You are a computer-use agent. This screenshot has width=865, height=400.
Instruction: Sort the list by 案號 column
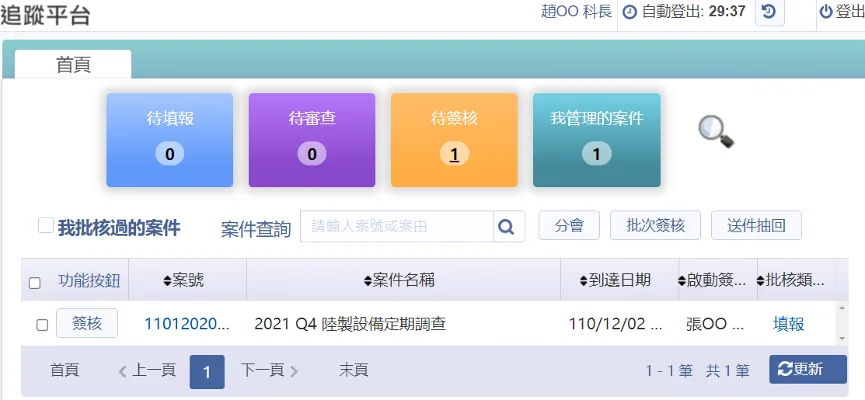184,280
